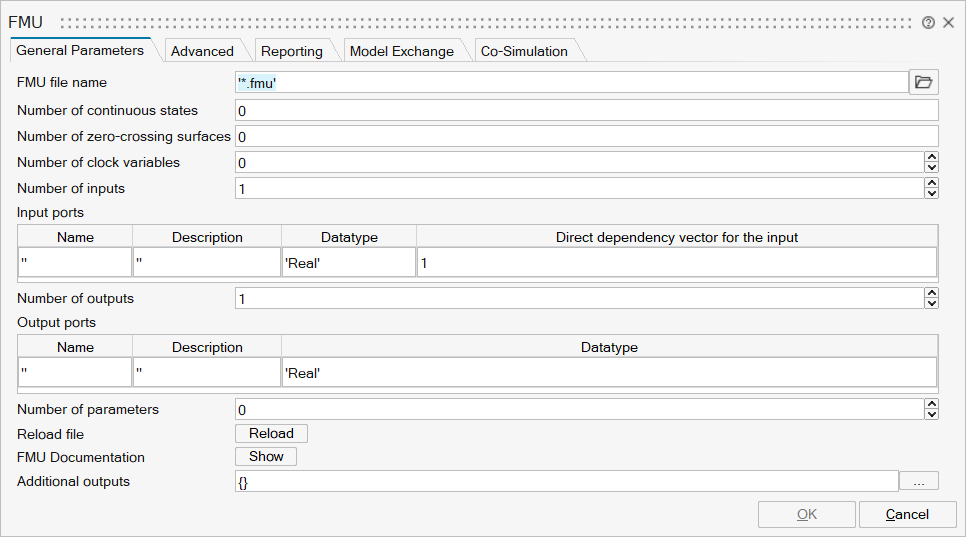This screenshot has width=966, height=537.
Task: Edit the Number of continuous states field
Action: click(x=586, y=111)
